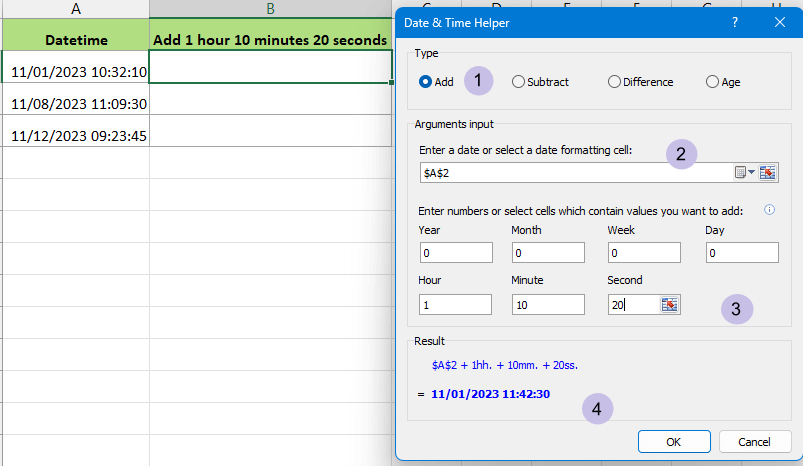Open the calendar date picker dropdown
This screenshot has width=803, height=466.
[x=745, y=172]
